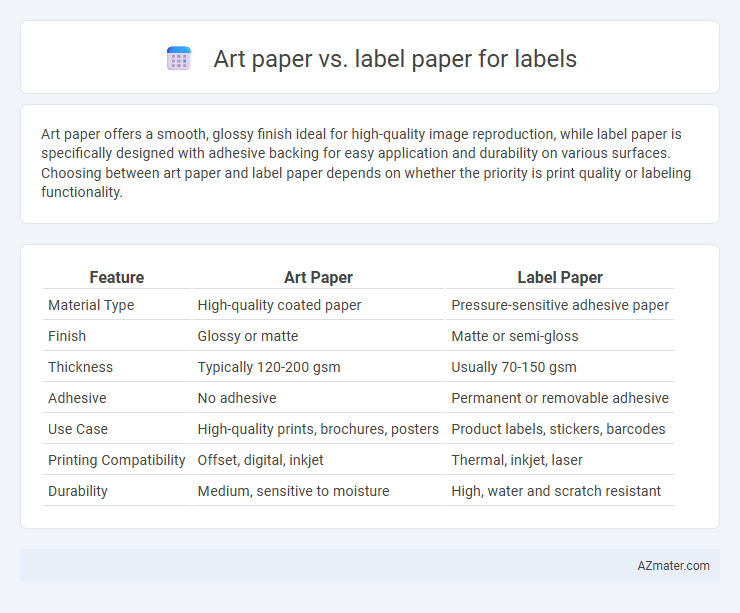This screenshot has width=740, height=613.
Task: Click the 'Pressure-sensitive adhesive paper' cell
Action: (x=560, y=305)
